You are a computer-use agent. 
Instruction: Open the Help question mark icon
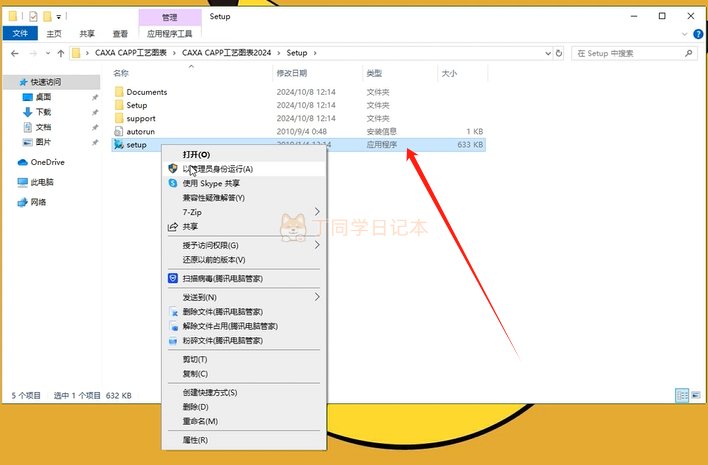(698, 34)
